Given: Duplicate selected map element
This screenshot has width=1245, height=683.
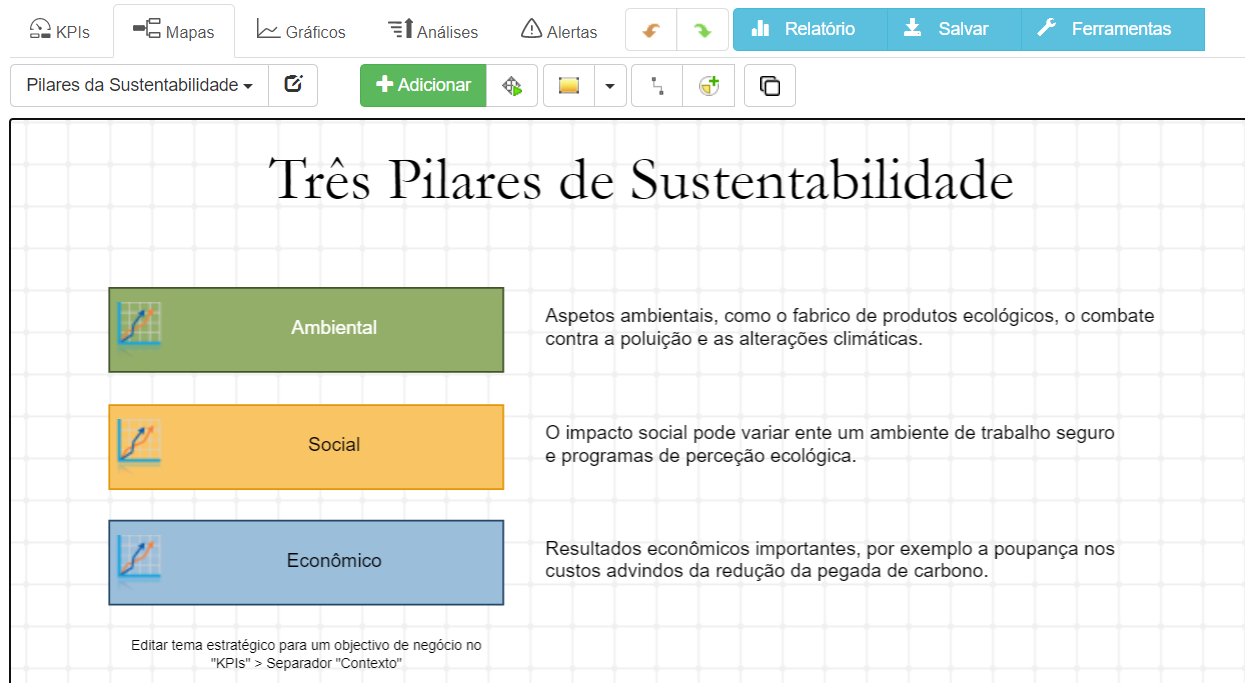Looking at the screenshot, I should pos(769,85).
